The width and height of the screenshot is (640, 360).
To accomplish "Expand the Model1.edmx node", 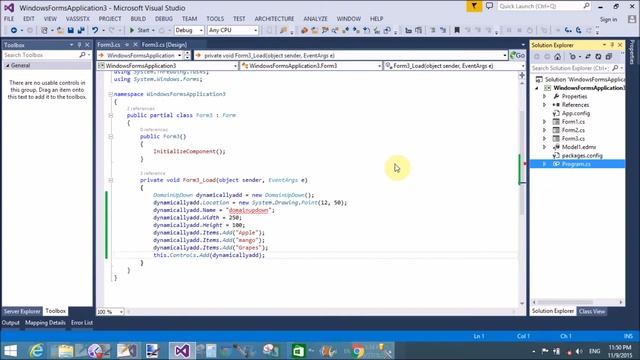I will point(544,147).
